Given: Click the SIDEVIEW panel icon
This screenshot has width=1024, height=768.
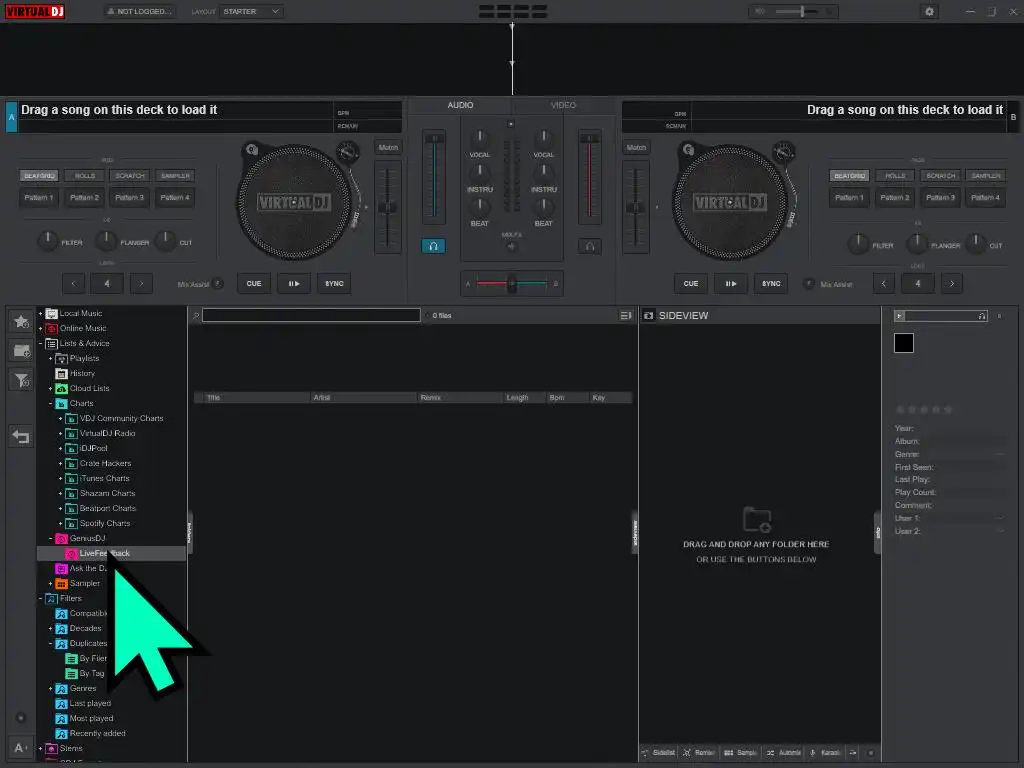Looking at the screenshot, I should [648, 315].
